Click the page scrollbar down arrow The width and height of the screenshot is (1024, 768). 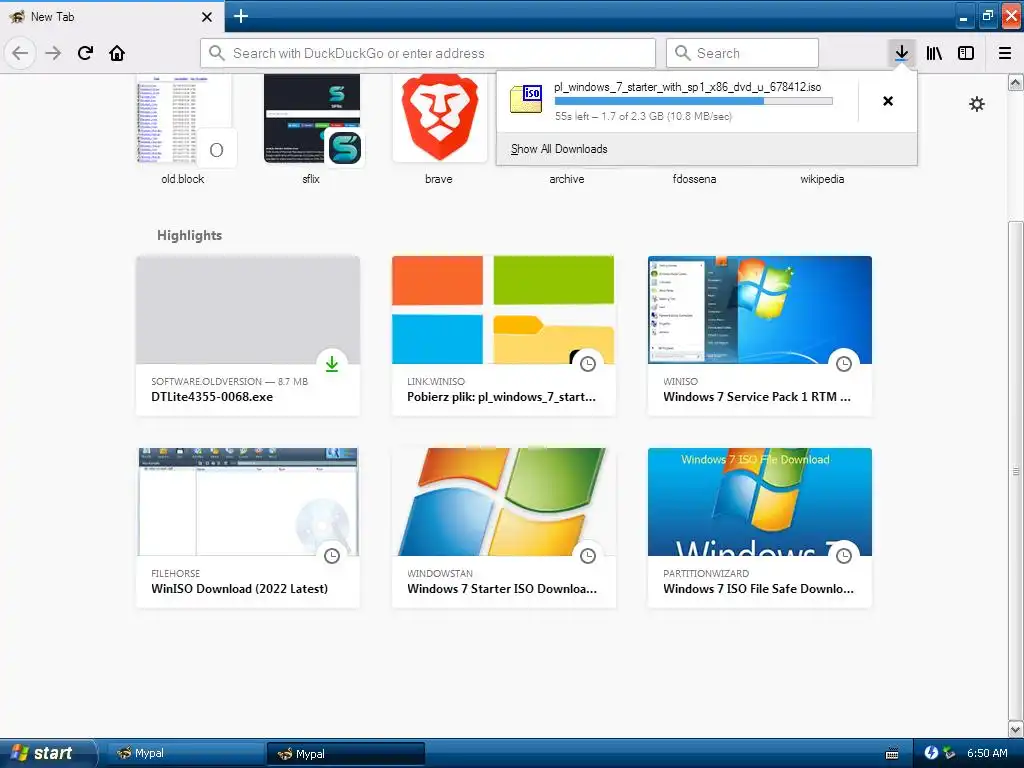(1016, 729)
